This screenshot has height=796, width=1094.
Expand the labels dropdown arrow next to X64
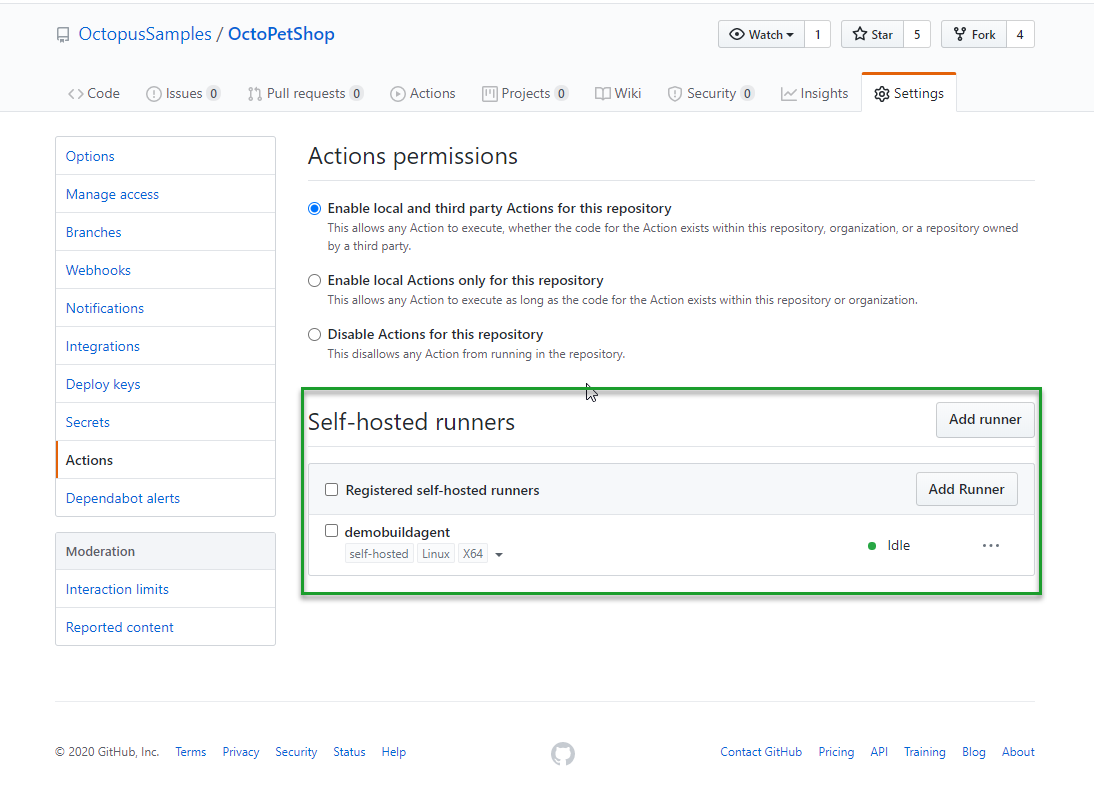(x=499, y=555)
